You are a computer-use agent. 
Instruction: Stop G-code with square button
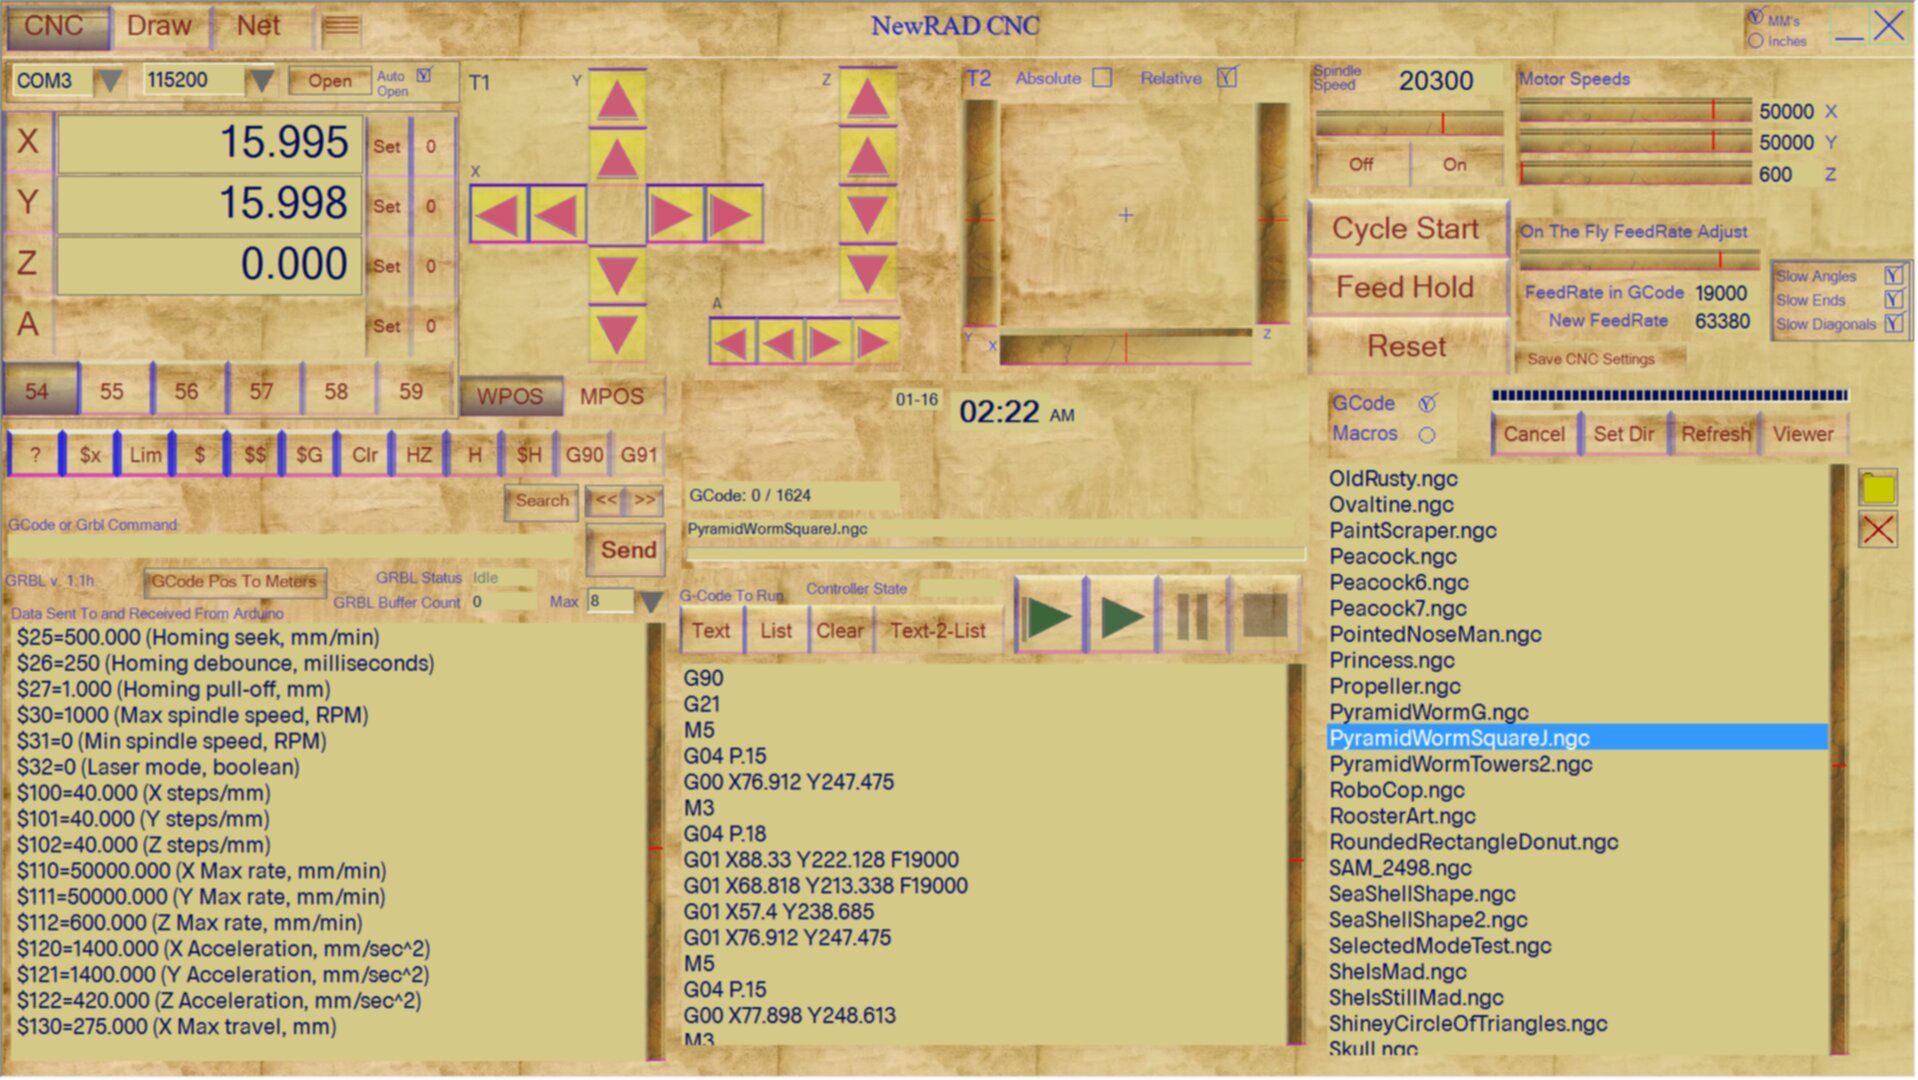tap(1265, 616)
